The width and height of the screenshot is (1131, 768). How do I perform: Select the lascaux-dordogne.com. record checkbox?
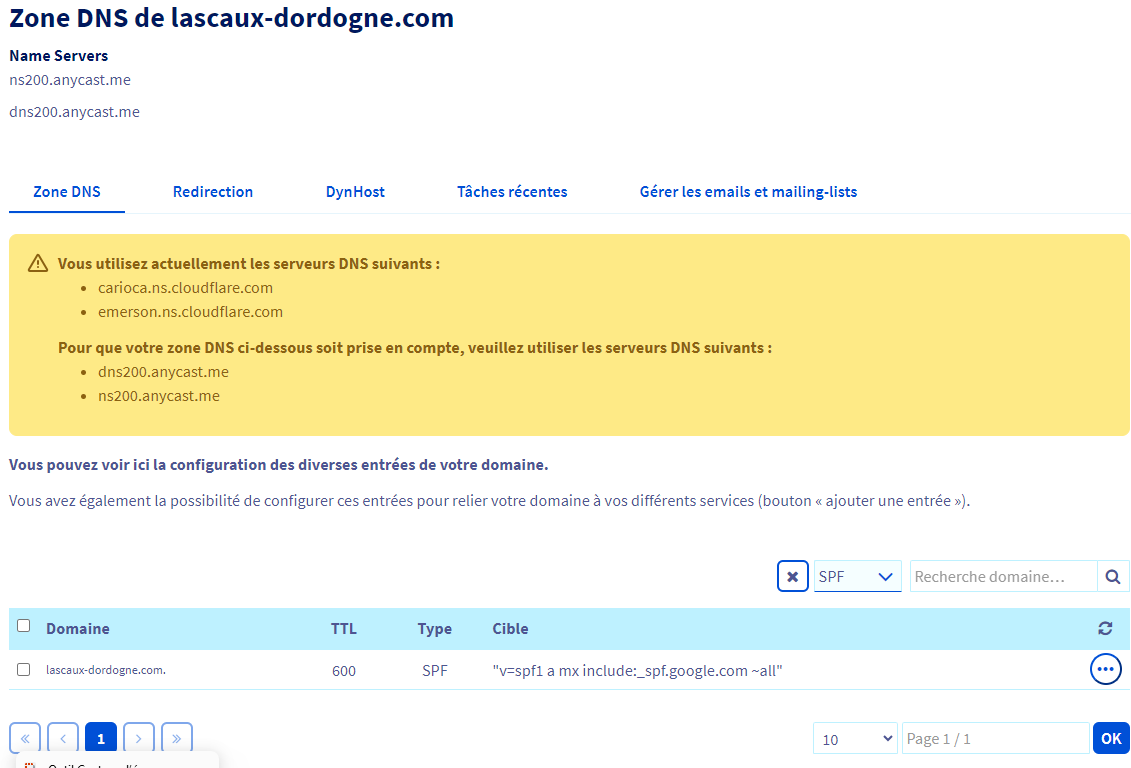[24, 669]
